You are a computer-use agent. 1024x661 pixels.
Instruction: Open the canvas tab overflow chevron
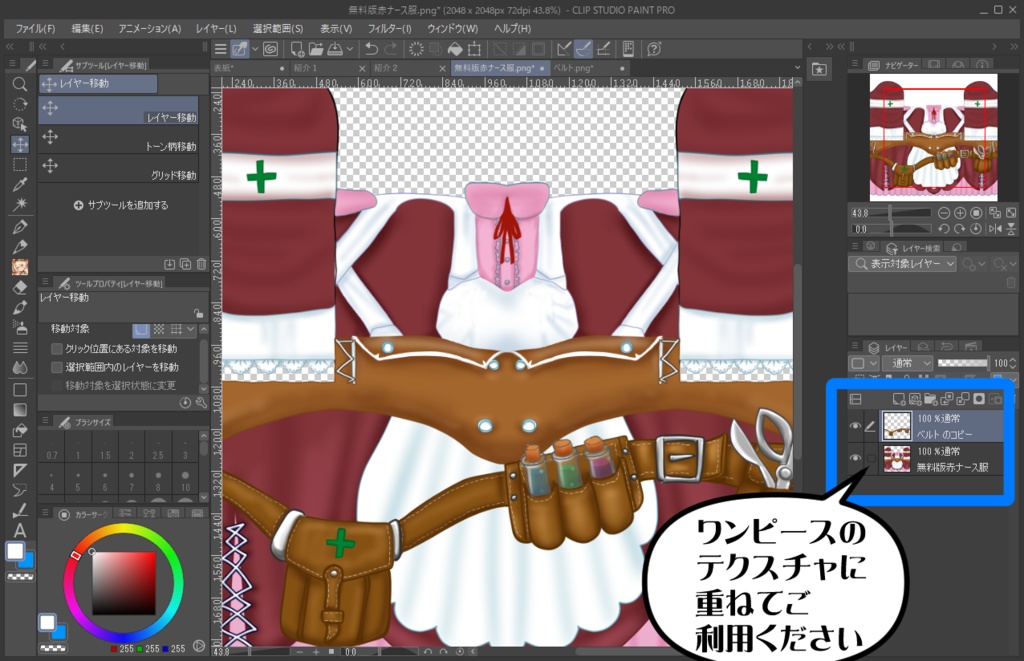pyautogui.click(x=797, y=67)
